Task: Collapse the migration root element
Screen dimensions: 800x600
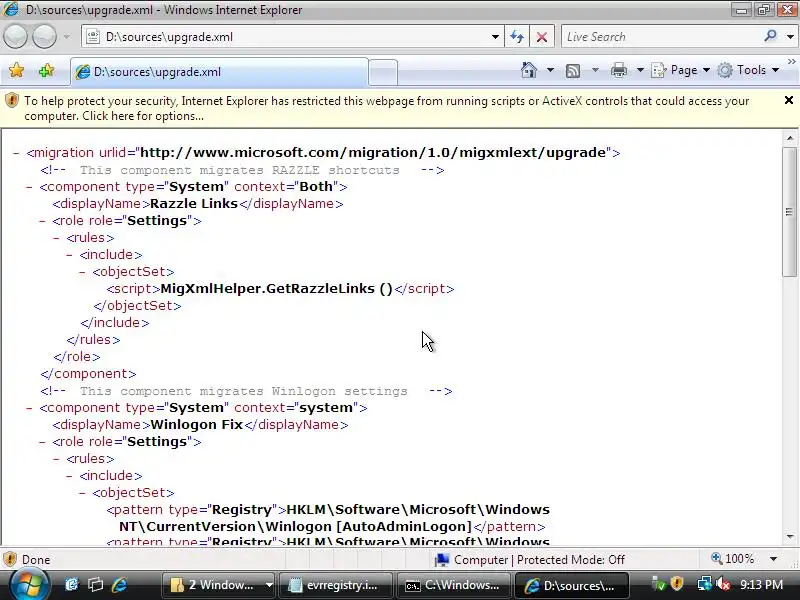Action: click(16, 153)
